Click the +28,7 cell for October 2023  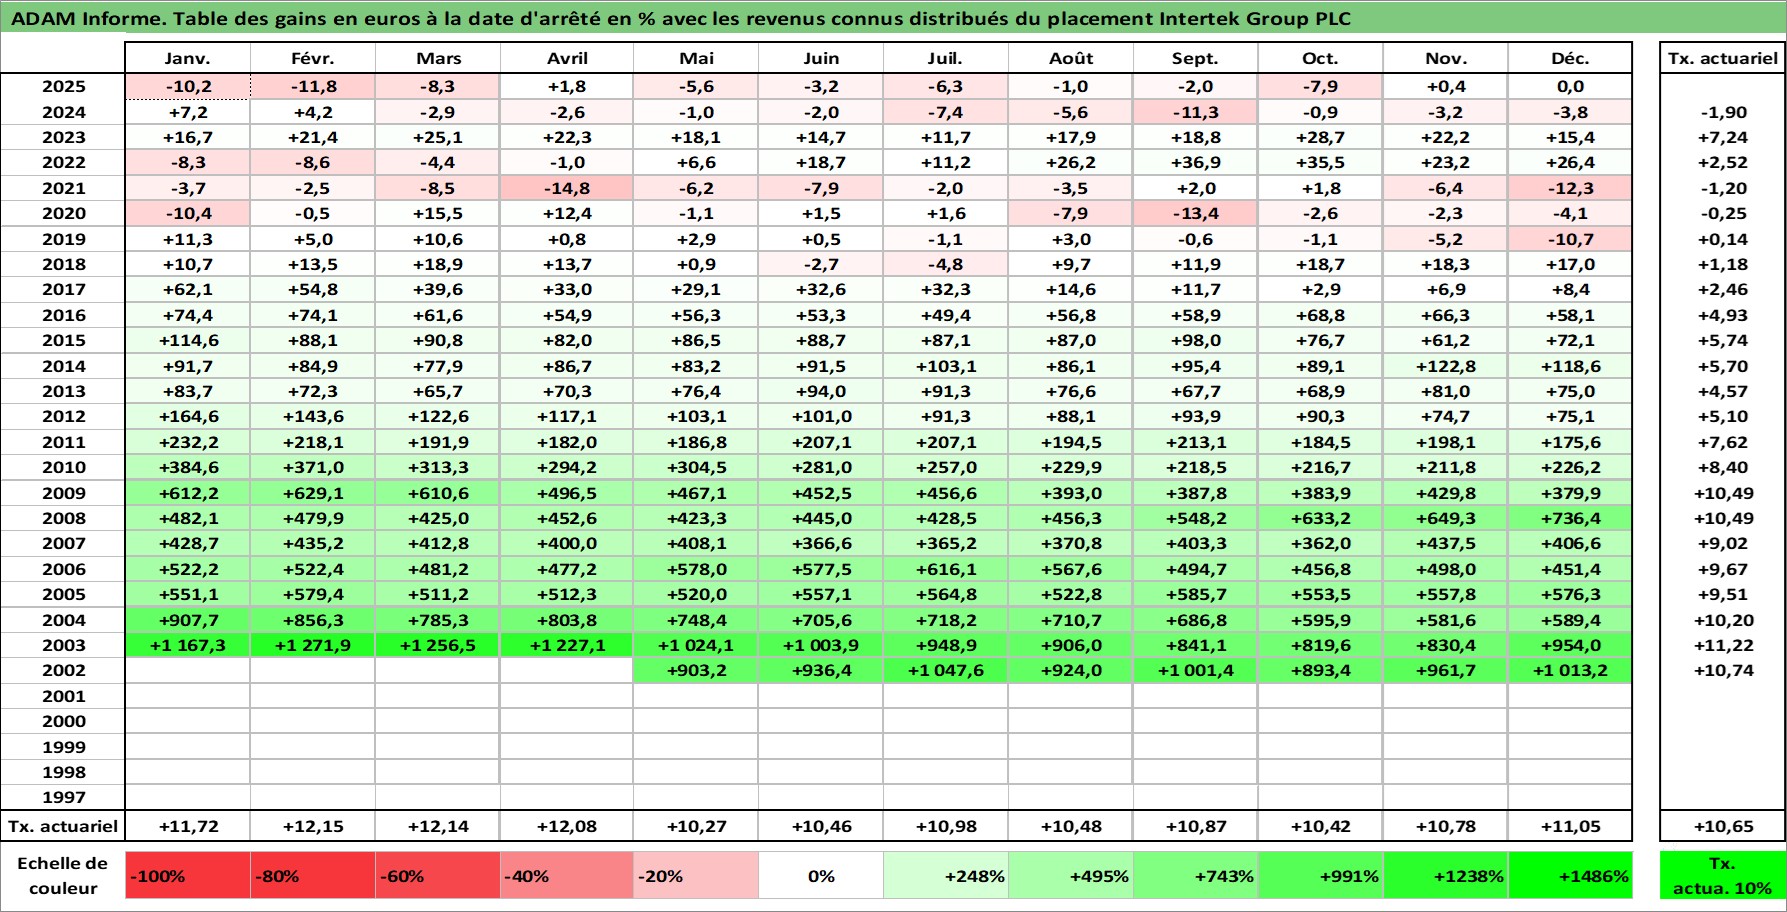point(1320,137)
